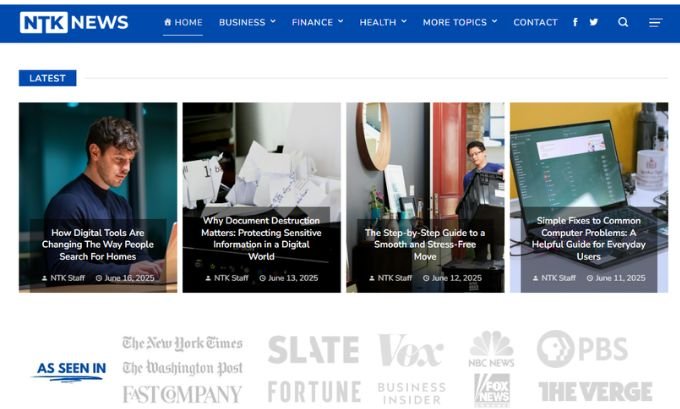
Task: Expand the More Topics dropdown menu
Action: pyautogui.click(x=460, y=22)
